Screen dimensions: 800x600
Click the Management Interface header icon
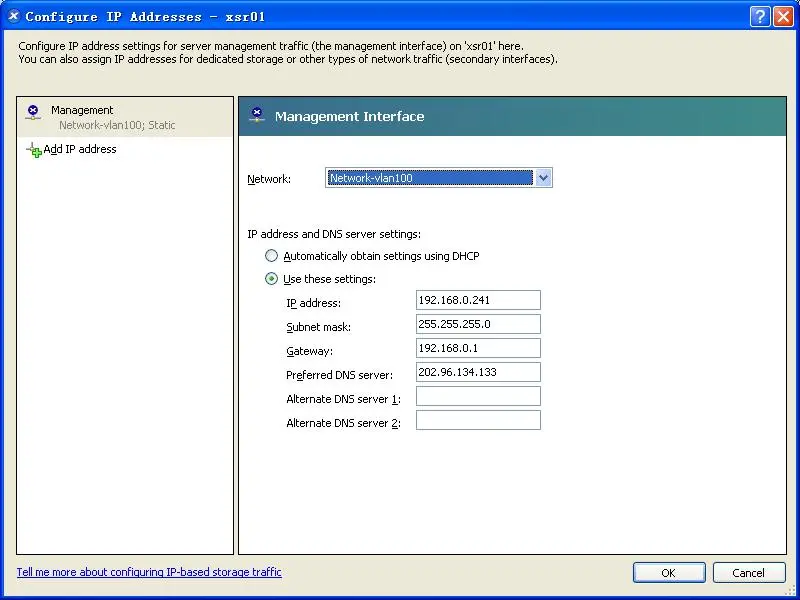(x=257, y=115)
